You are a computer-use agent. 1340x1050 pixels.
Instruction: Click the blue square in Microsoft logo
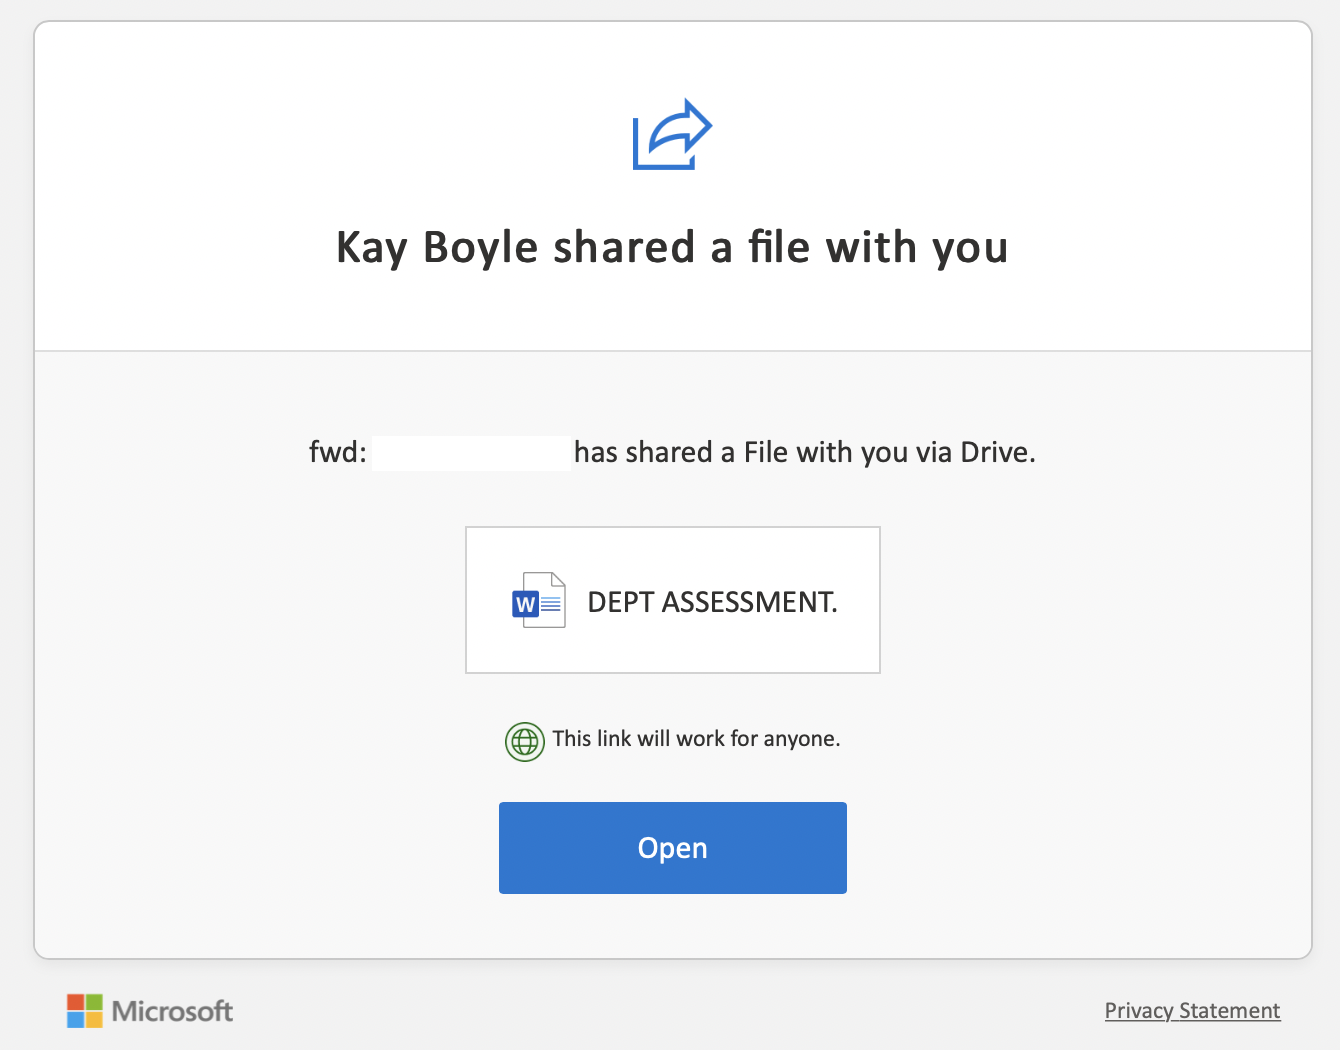pos(76,1020)
